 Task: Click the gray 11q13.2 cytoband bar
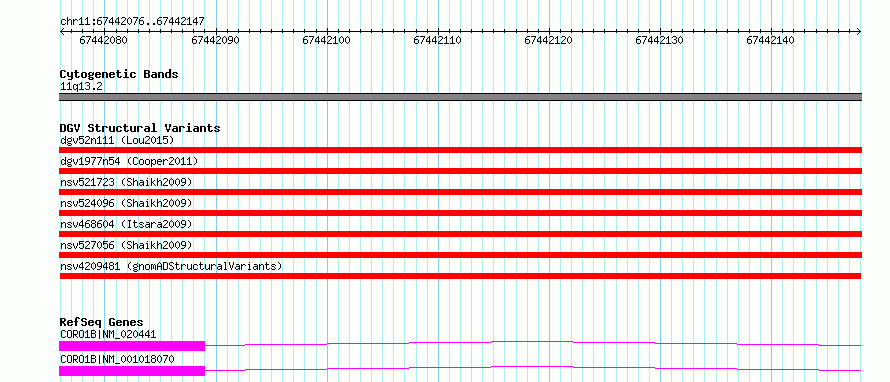460,97
